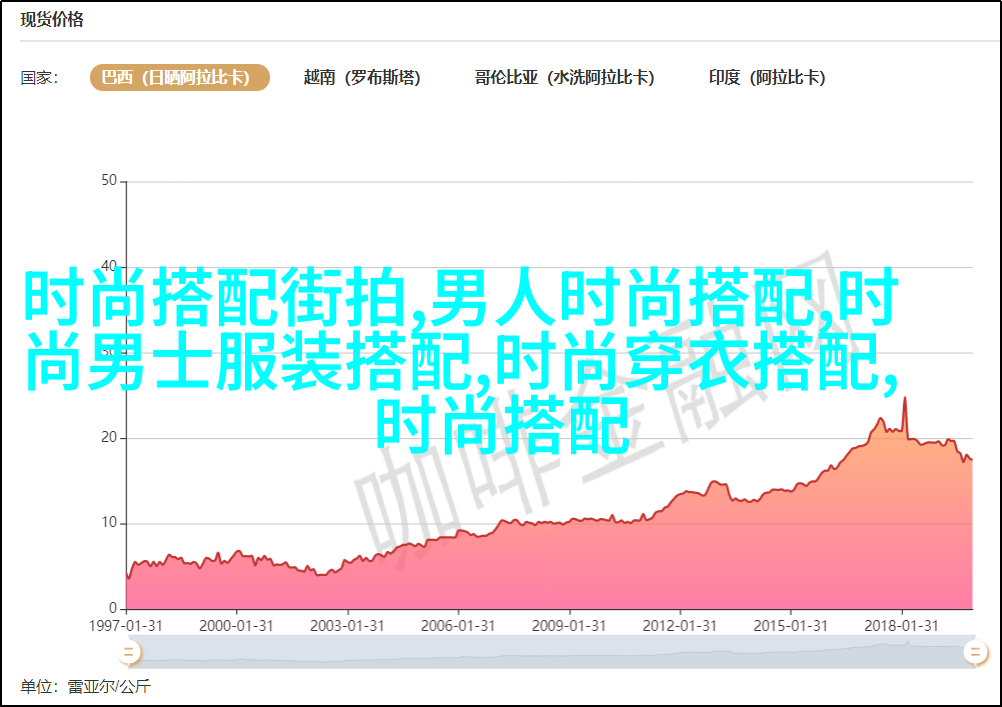Select the 巴西（日晒阿拉比卡）country option
This screenshot has height=707, width=1002.
pyautogui.click(x=179, y=78)
